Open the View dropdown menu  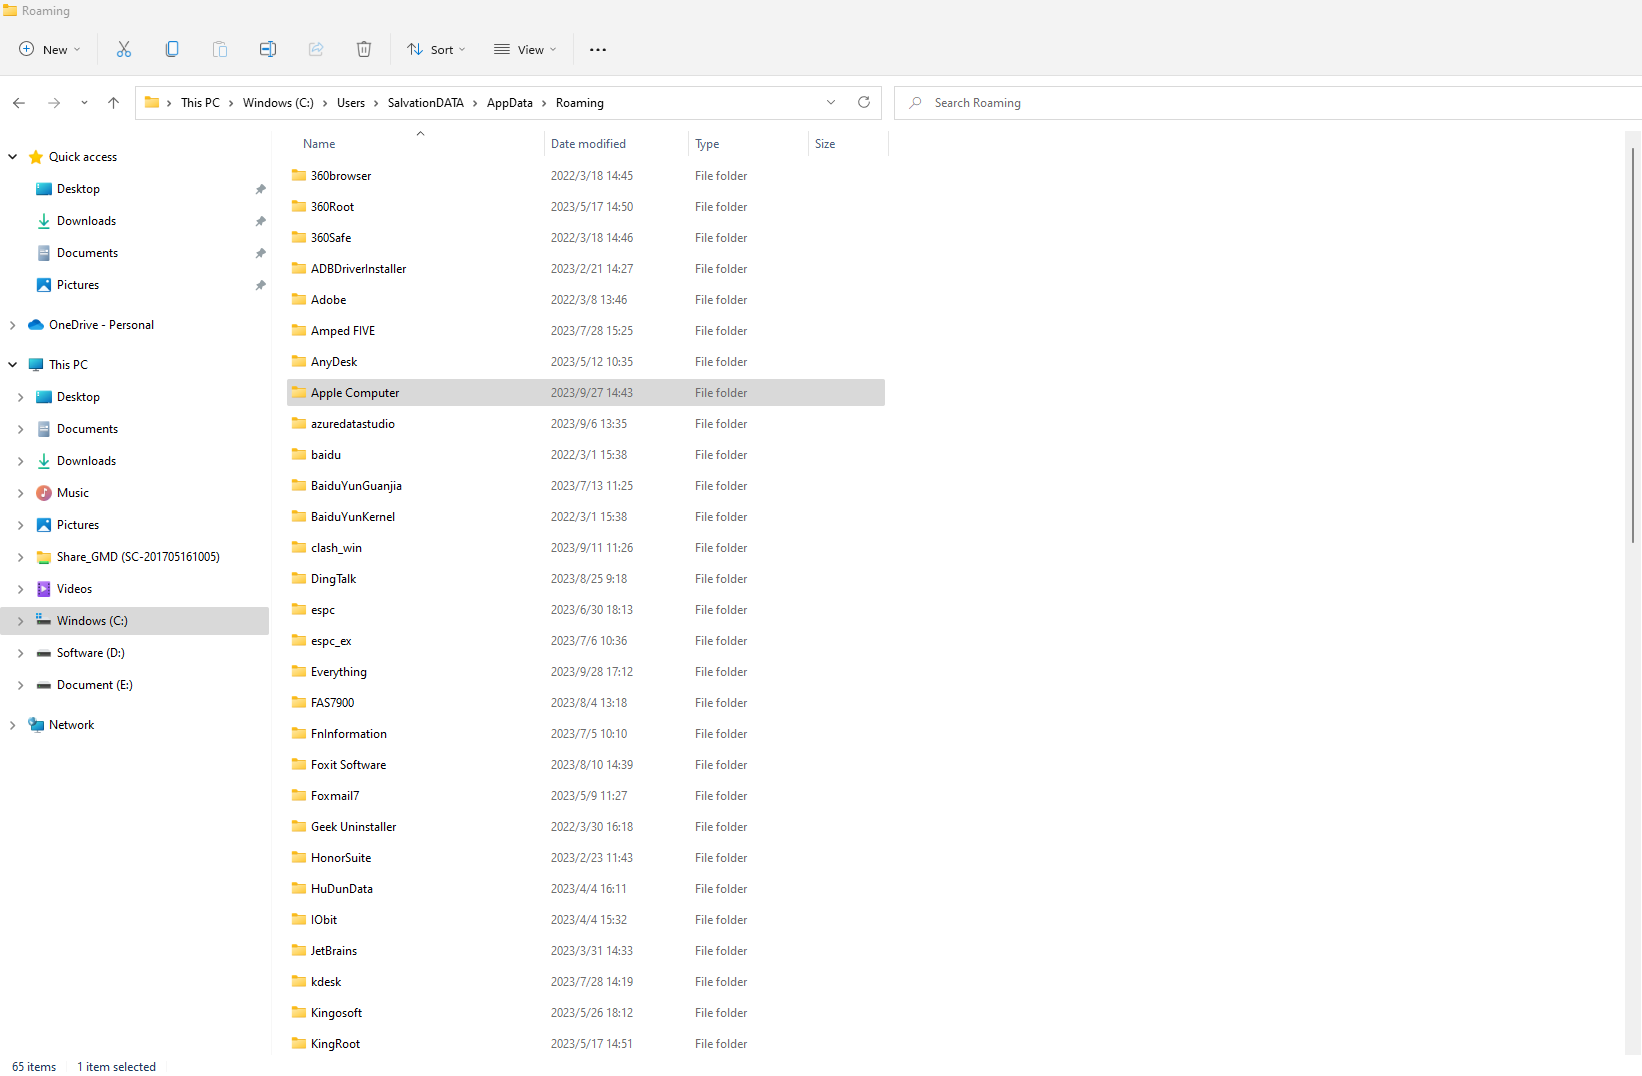(x=525, y=49)
